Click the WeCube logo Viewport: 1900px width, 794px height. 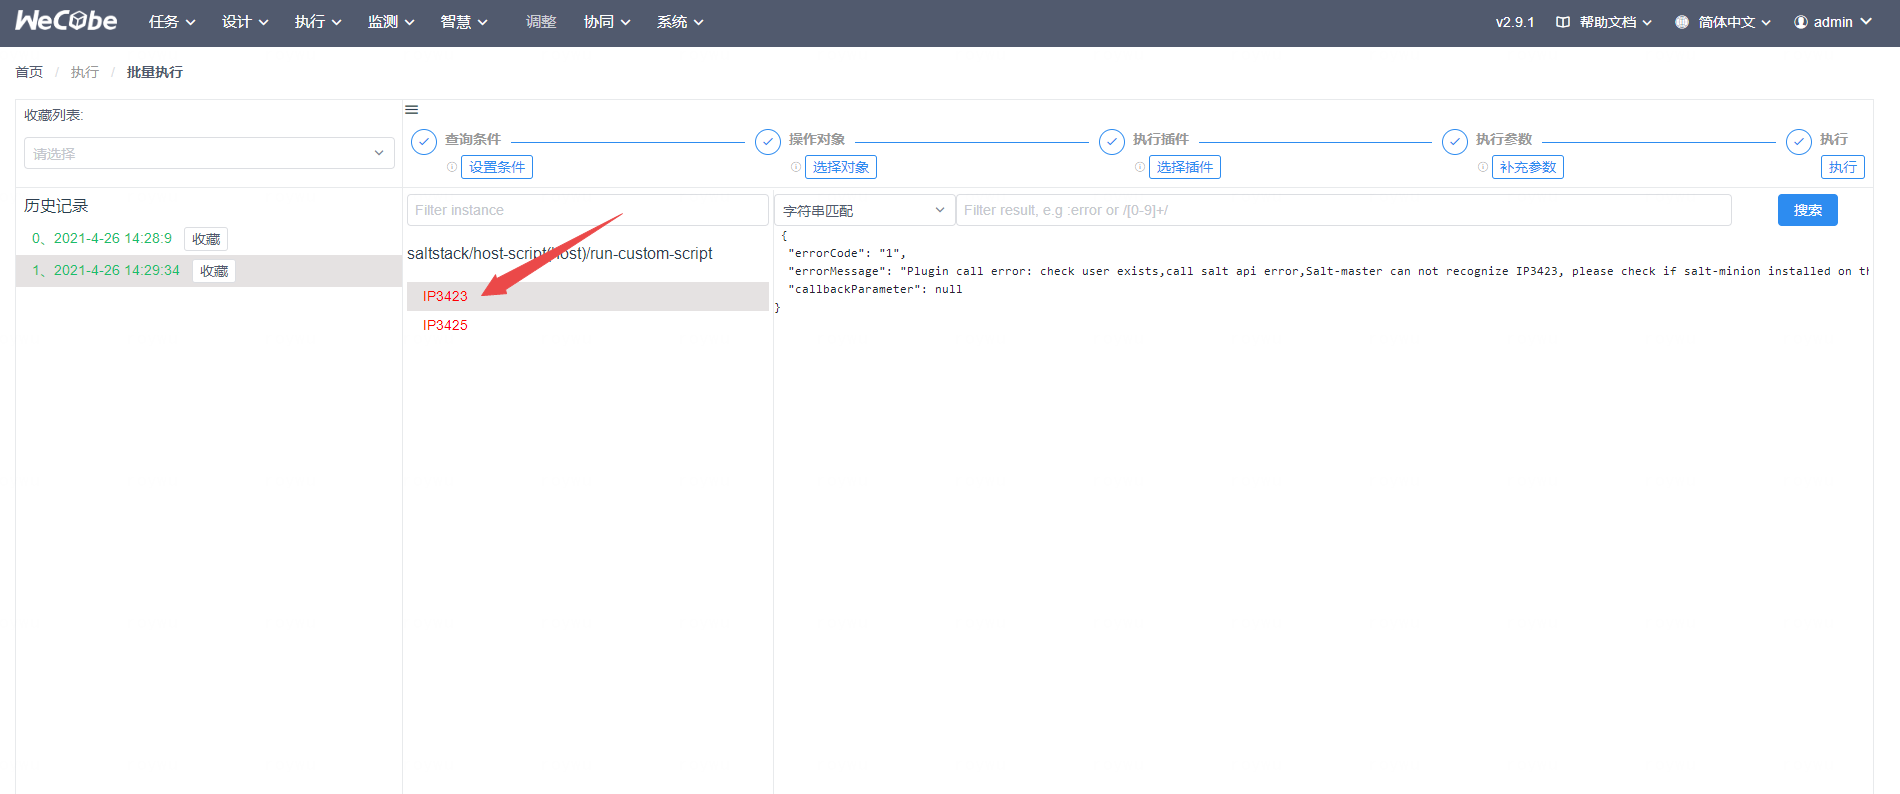[66, 21]
